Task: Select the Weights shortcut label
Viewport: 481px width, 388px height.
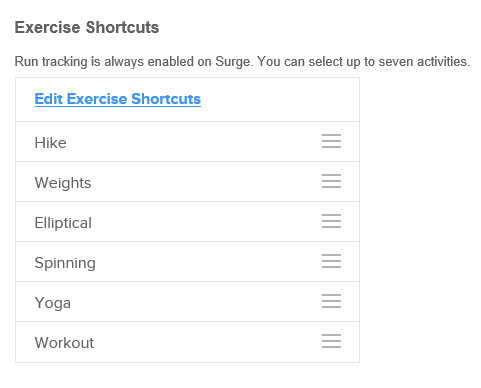Action: (63, 183)
